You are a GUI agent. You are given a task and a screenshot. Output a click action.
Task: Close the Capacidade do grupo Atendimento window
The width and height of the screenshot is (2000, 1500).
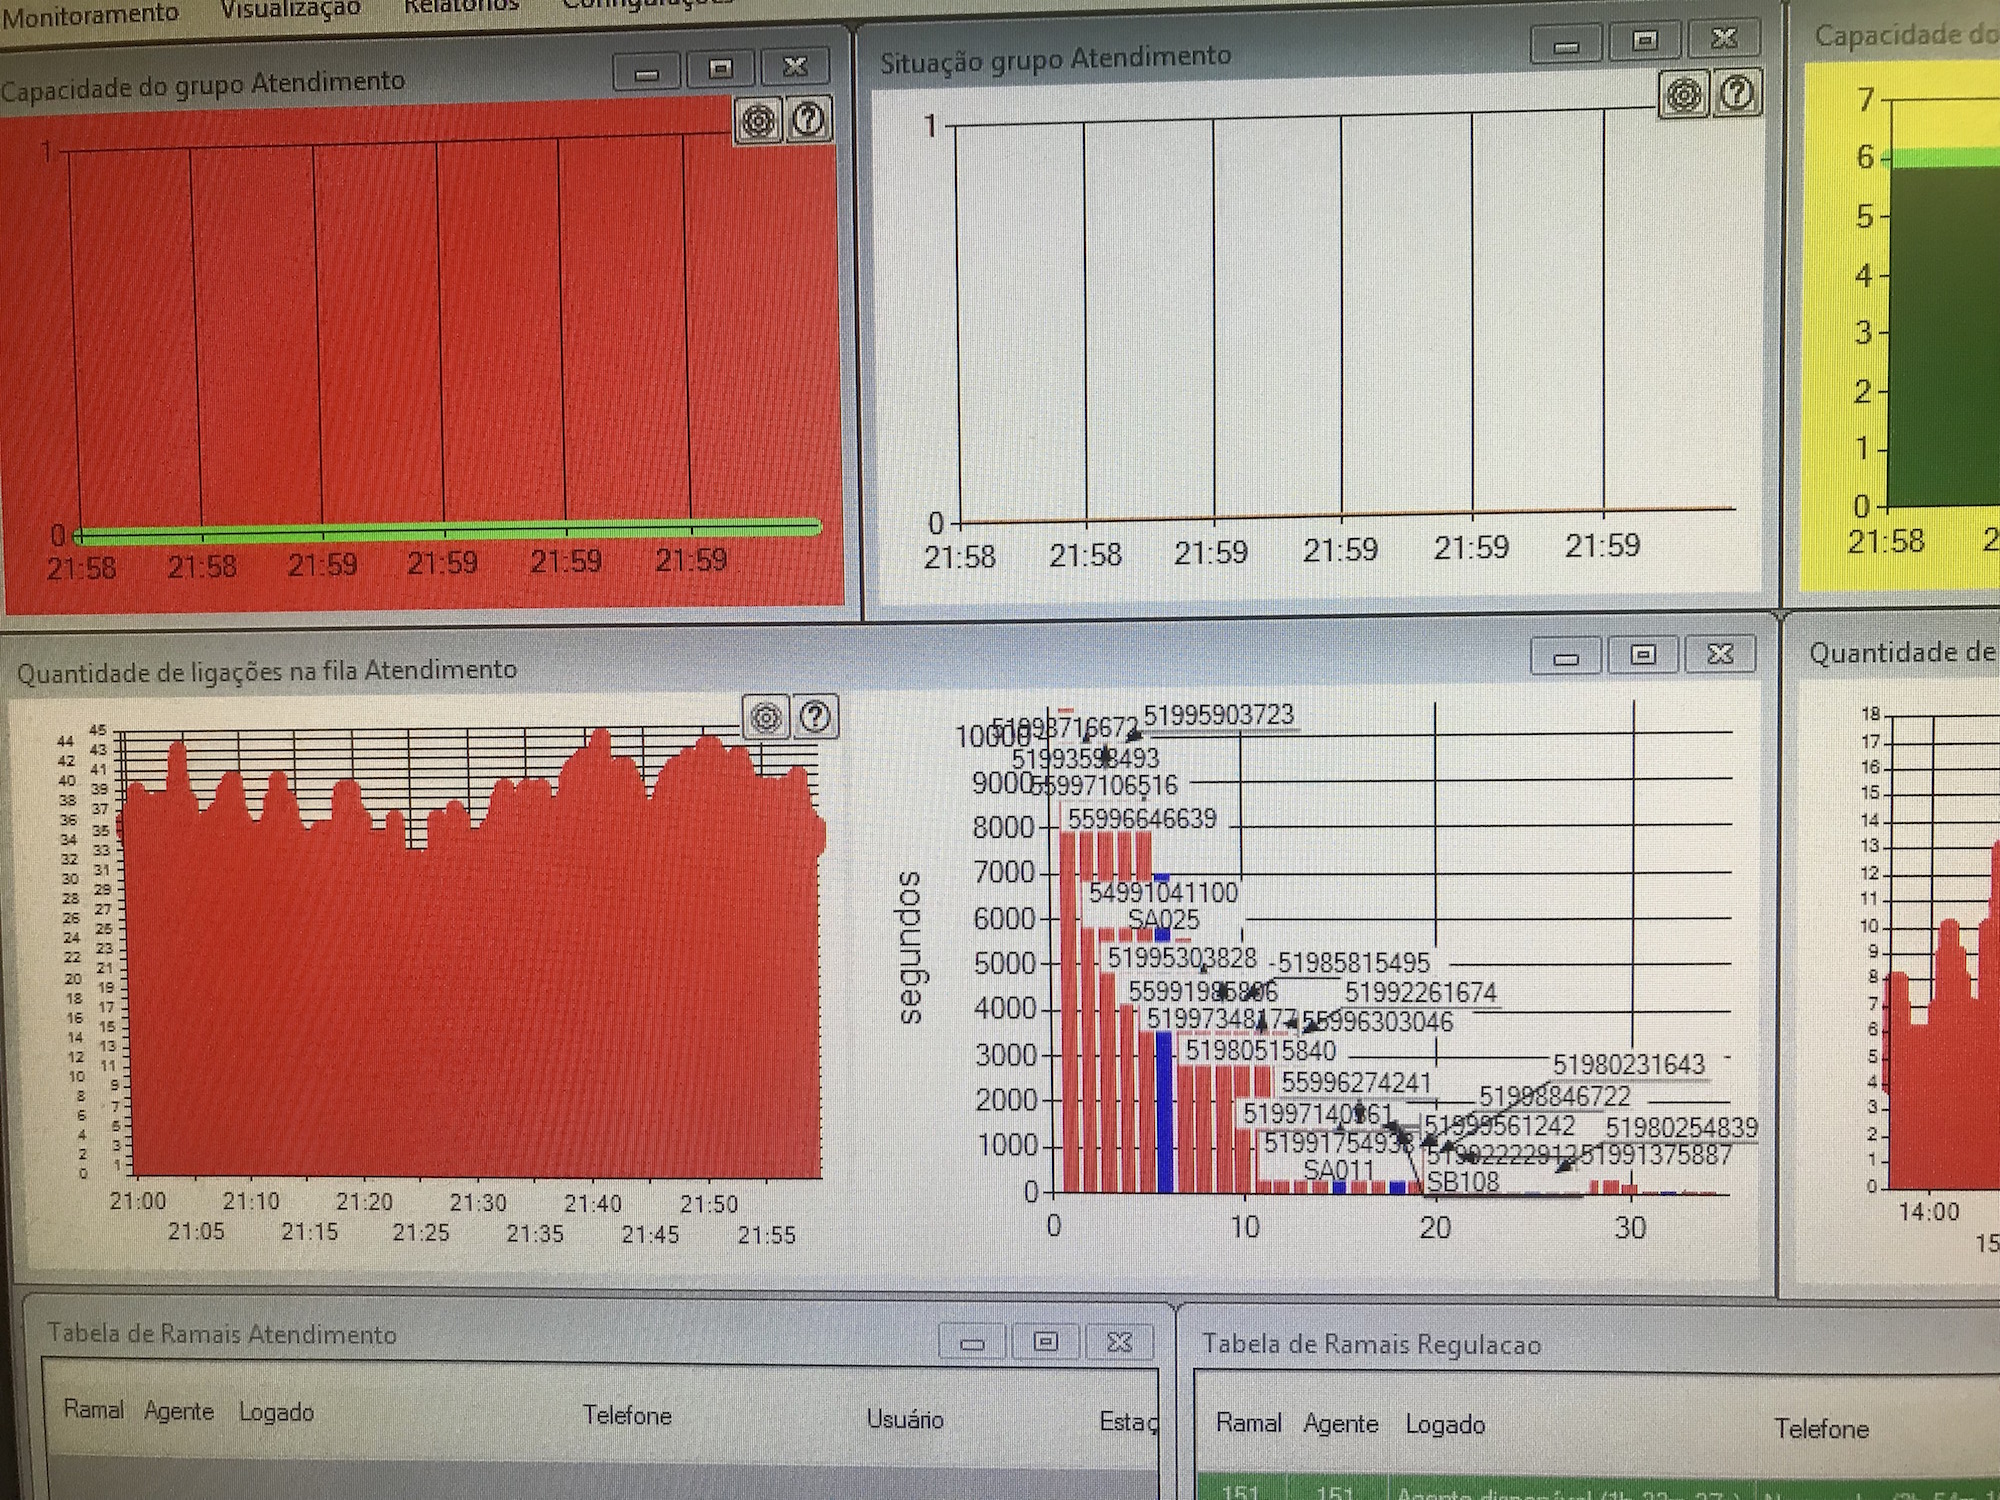795,67
